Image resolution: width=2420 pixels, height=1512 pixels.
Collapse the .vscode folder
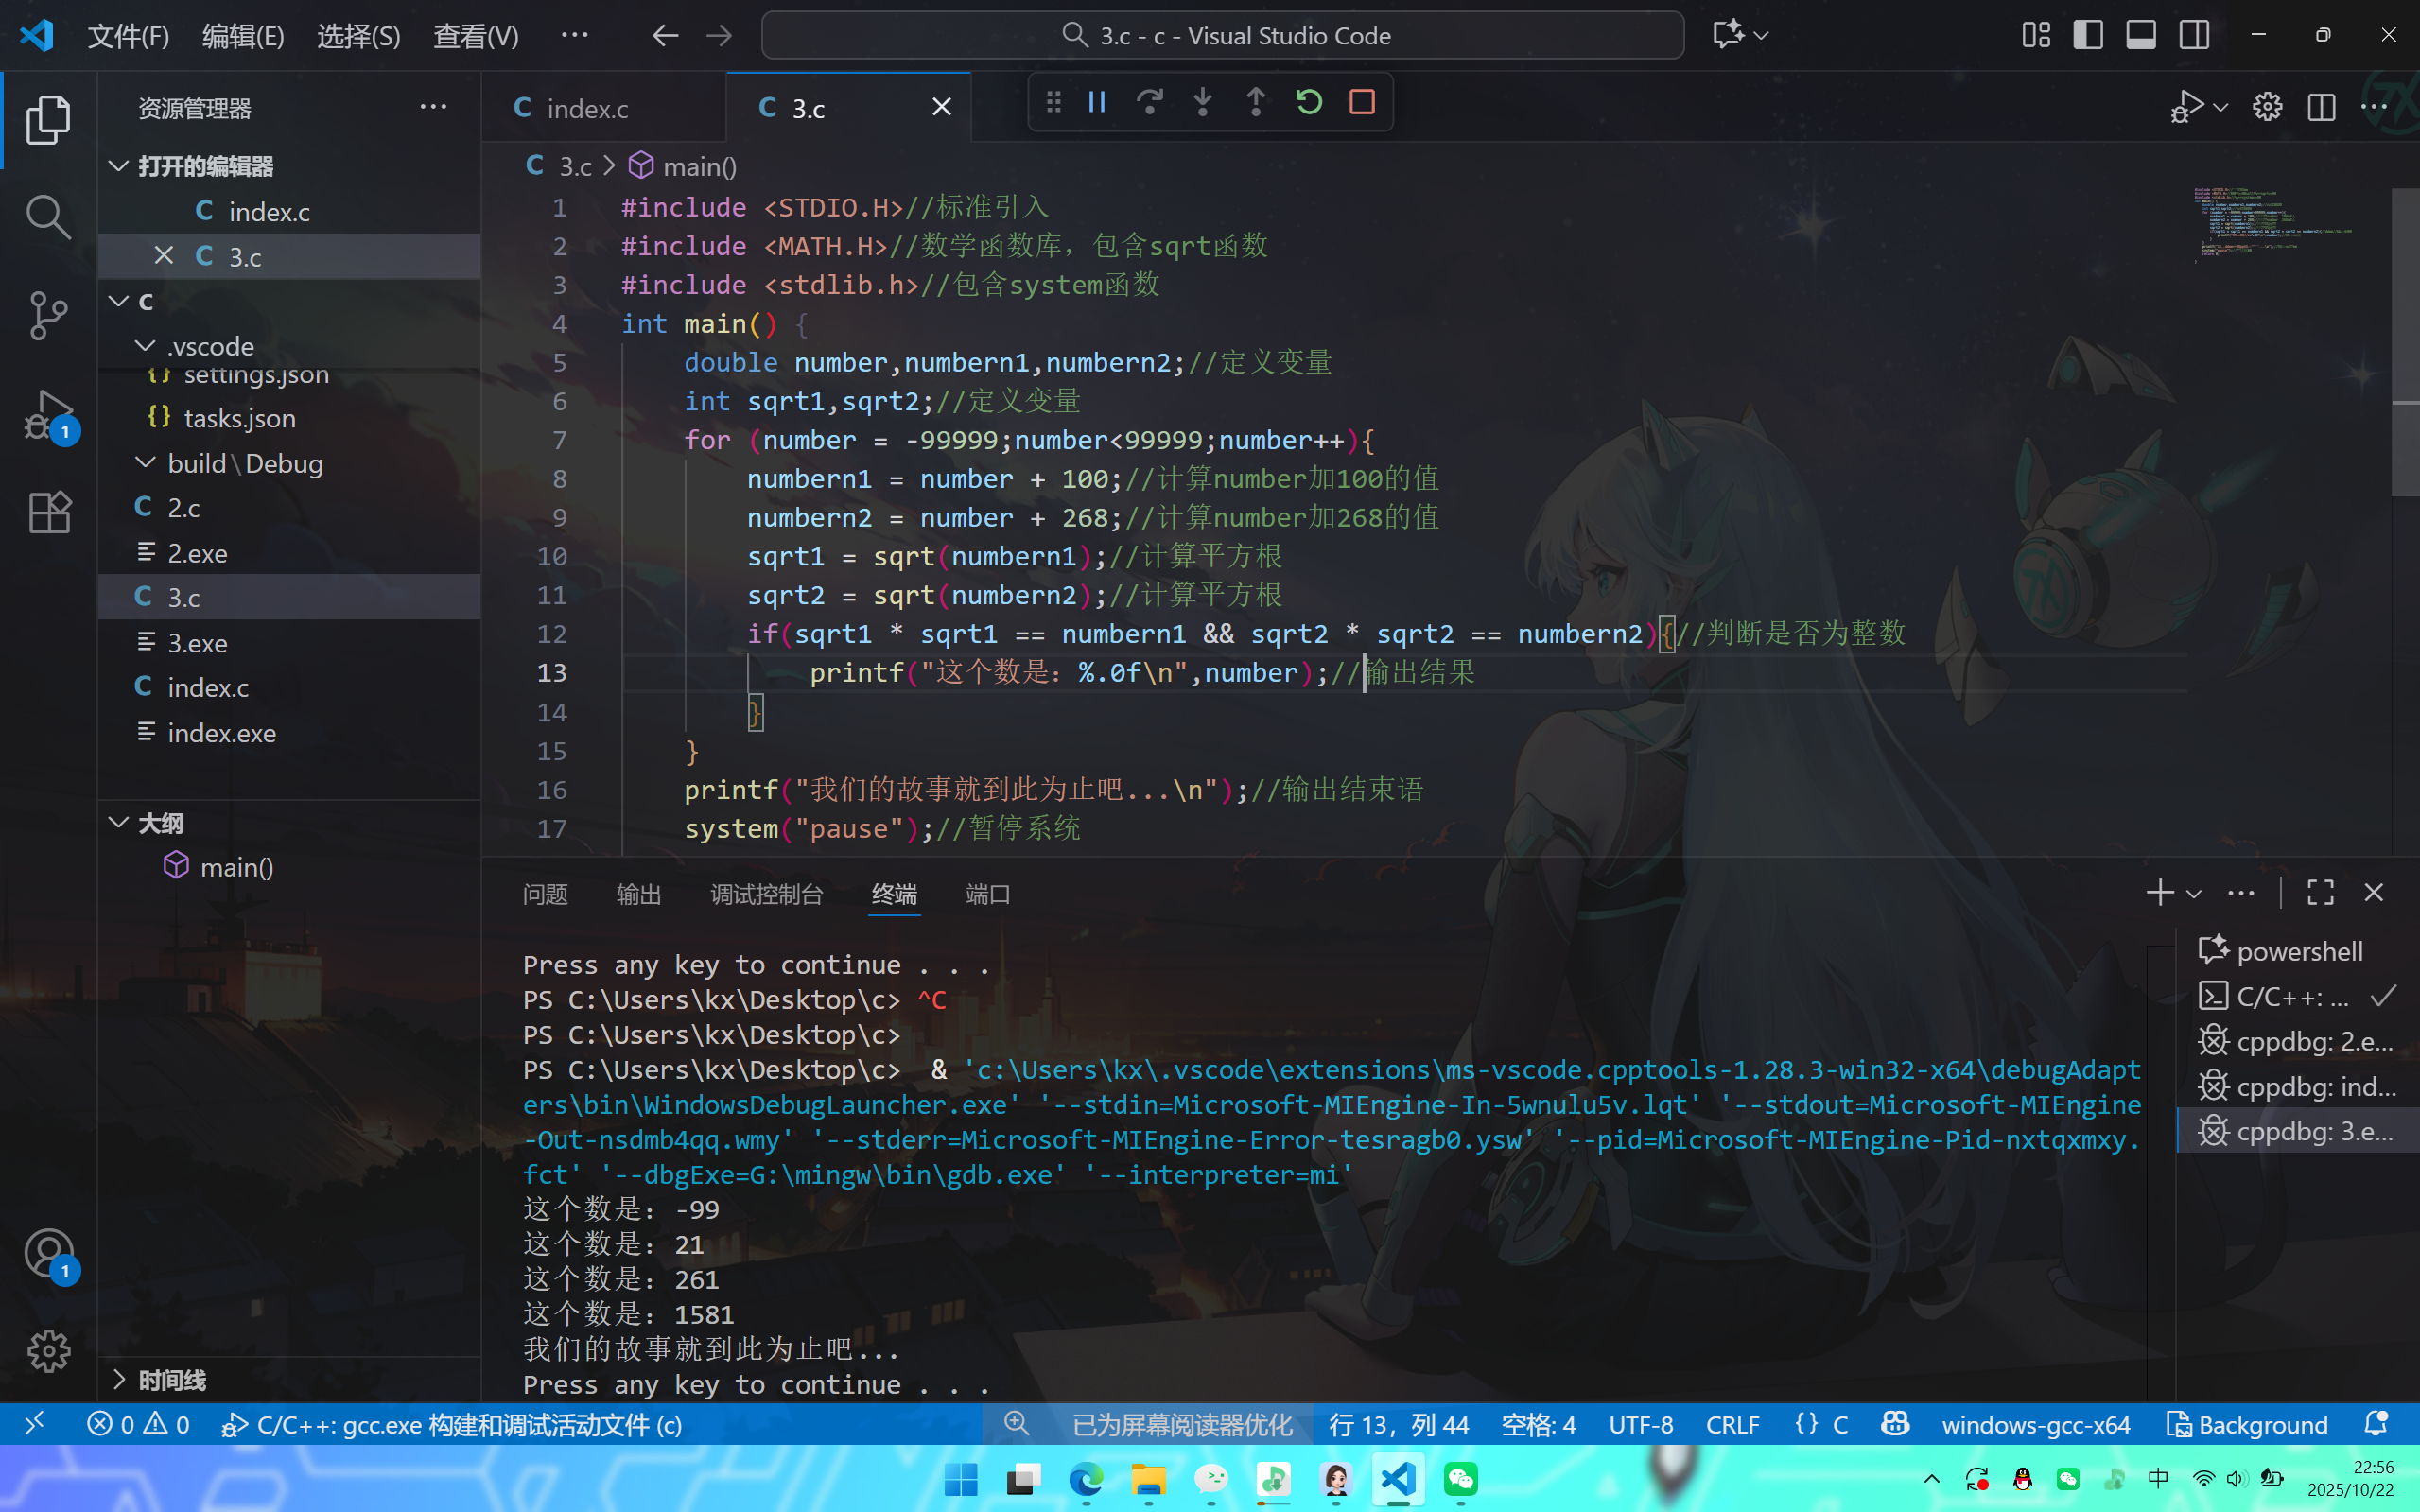coord(146,346)
